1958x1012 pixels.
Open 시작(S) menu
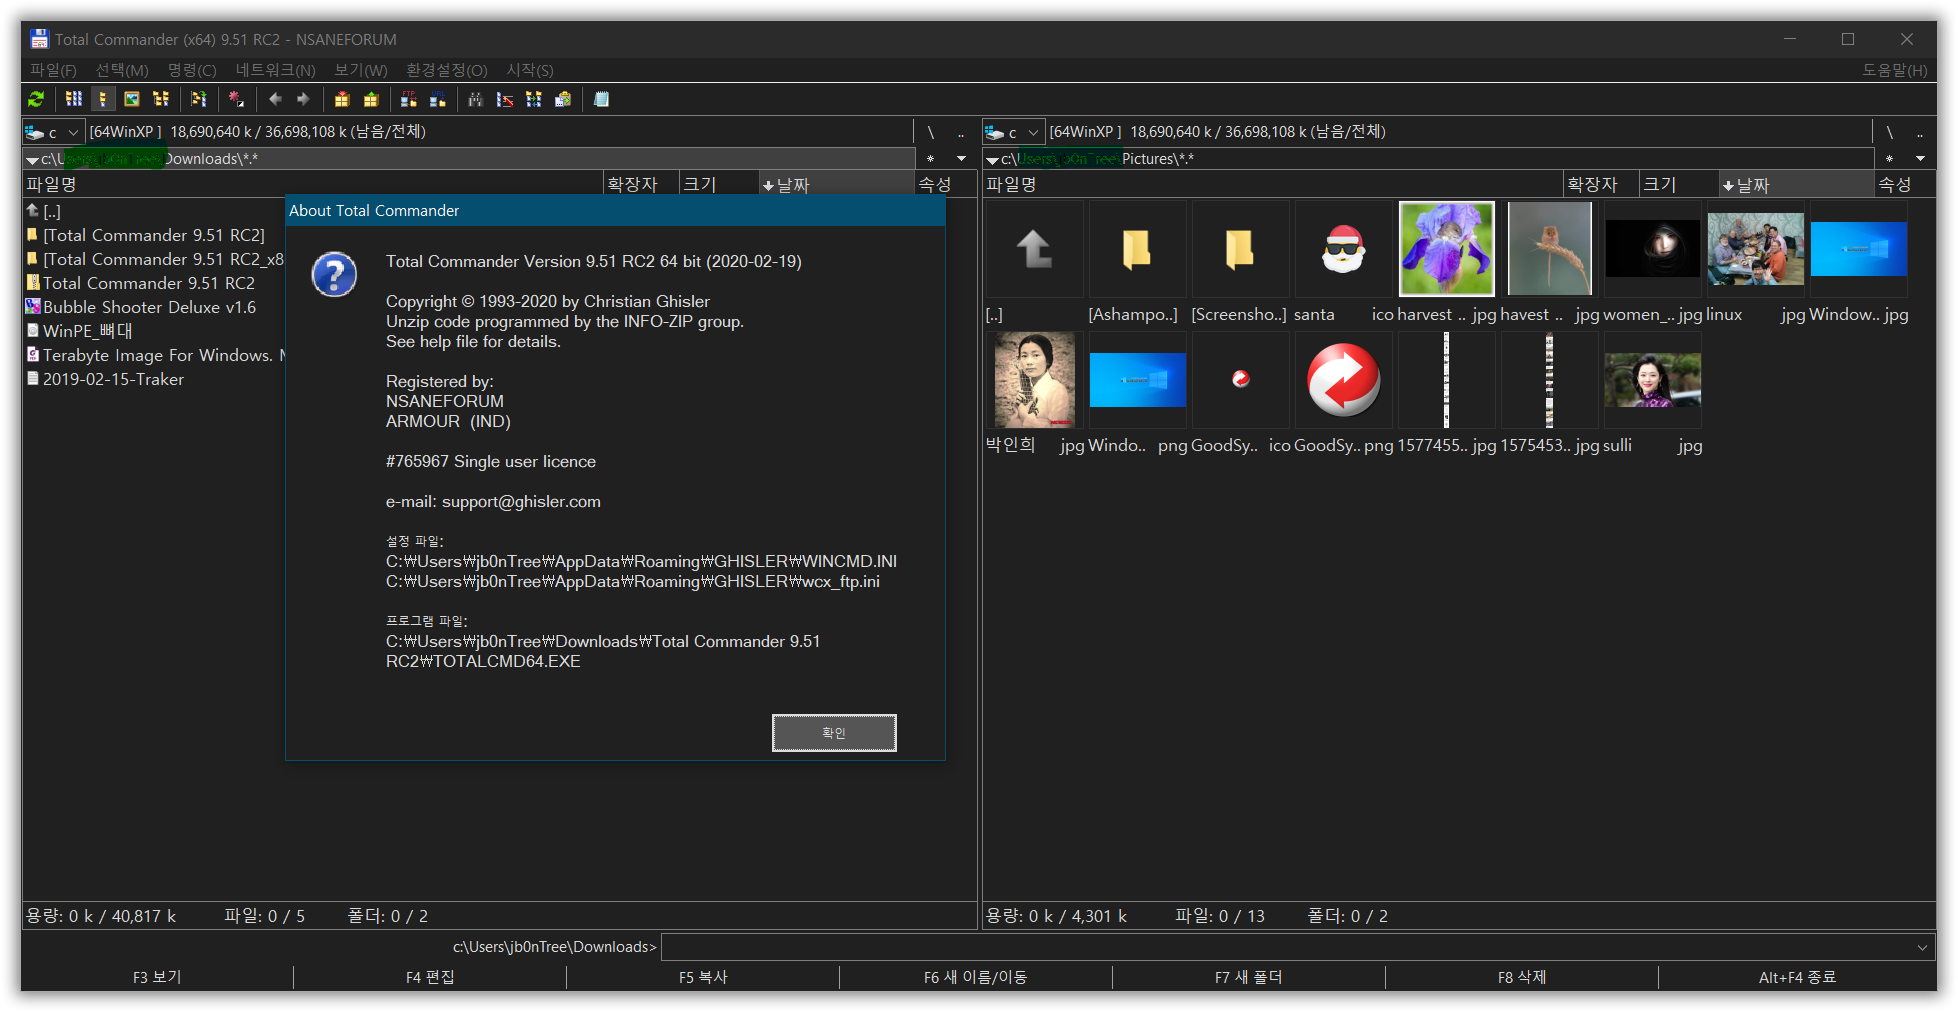coord(530,70)
